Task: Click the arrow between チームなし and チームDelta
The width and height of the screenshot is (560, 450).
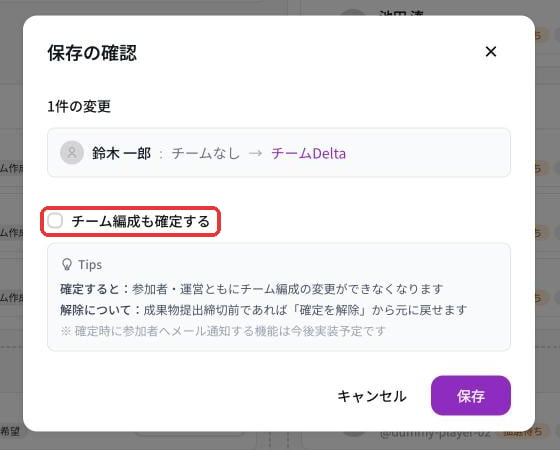Action: [x=255, y=154]
